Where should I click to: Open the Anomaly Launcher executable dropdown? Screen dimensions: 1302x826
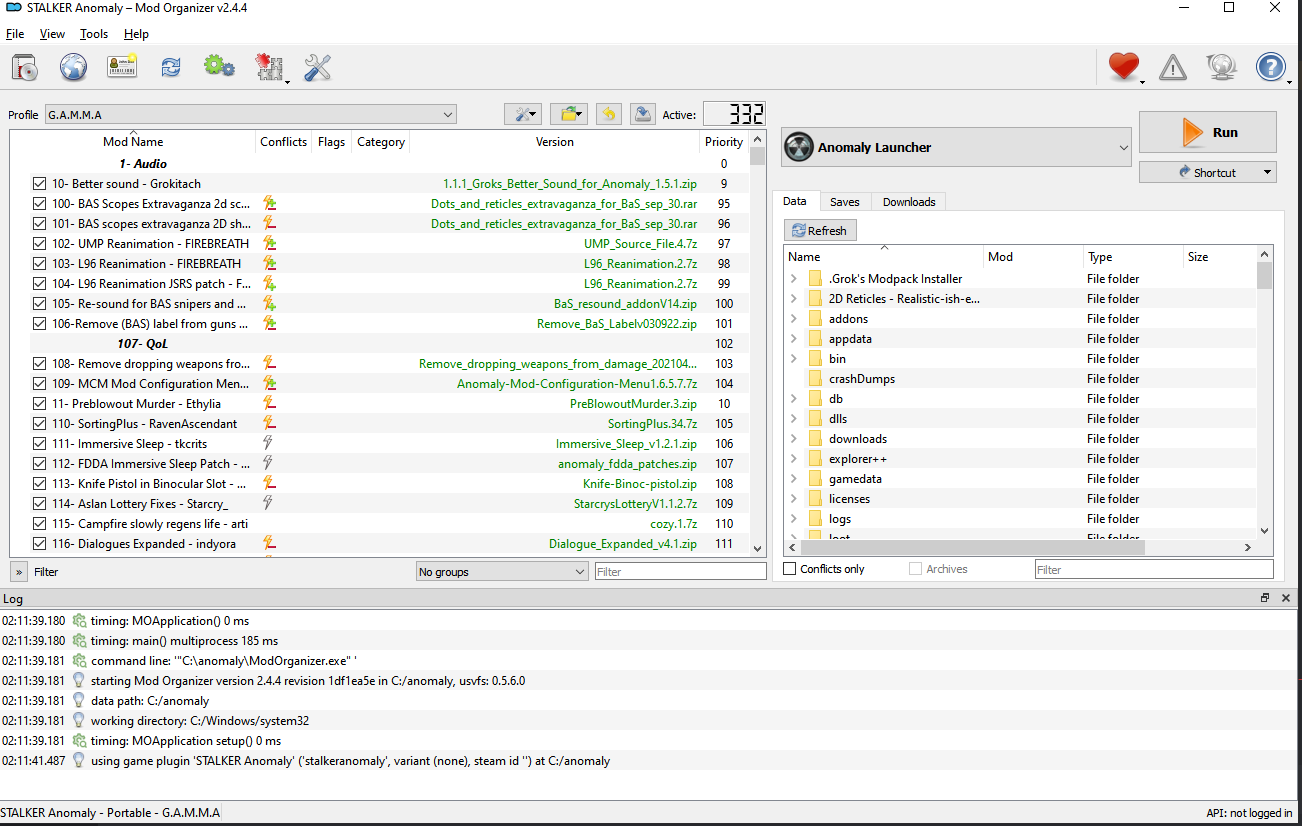coord(956,148)
